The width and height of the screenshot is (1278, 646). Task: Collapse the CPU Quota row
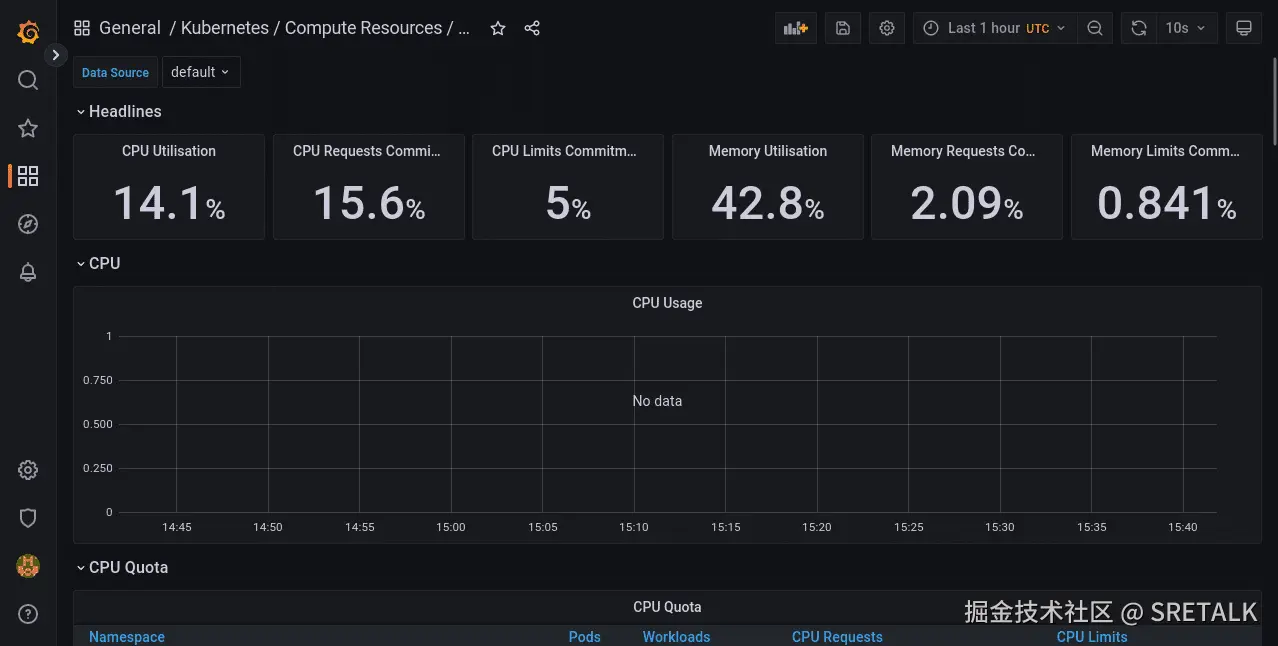click(122, 567)
